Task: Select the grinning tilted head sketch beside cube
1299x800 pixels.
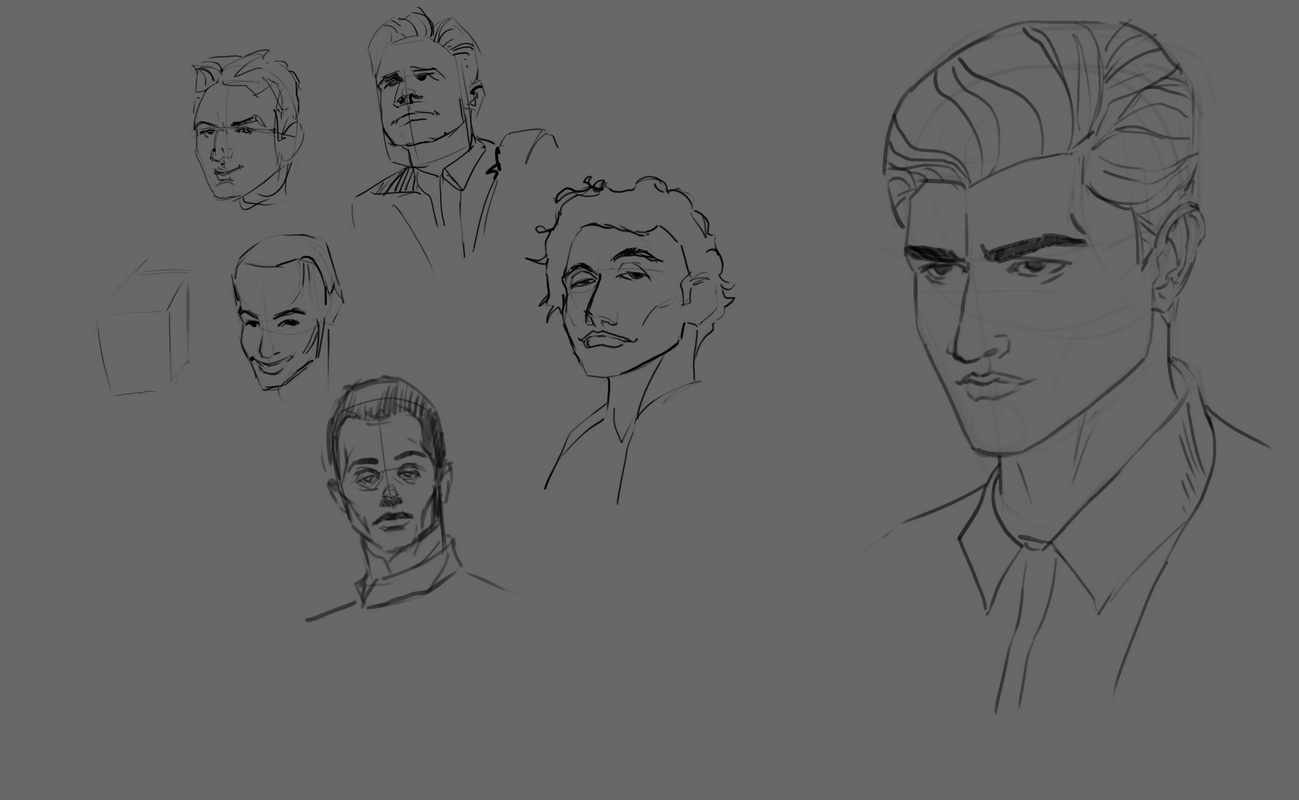Action: (x=287, y=313)
